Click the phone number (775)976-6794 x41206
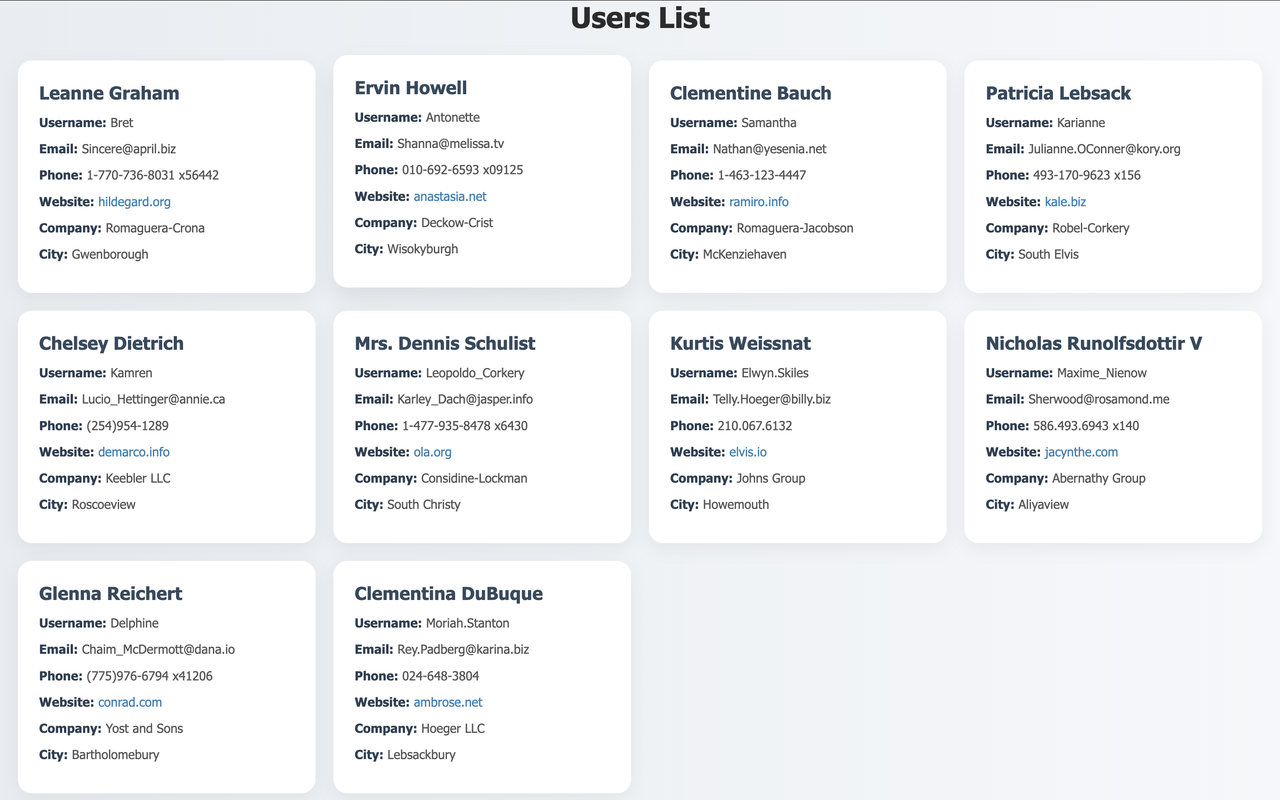 [x=149, y=676]
